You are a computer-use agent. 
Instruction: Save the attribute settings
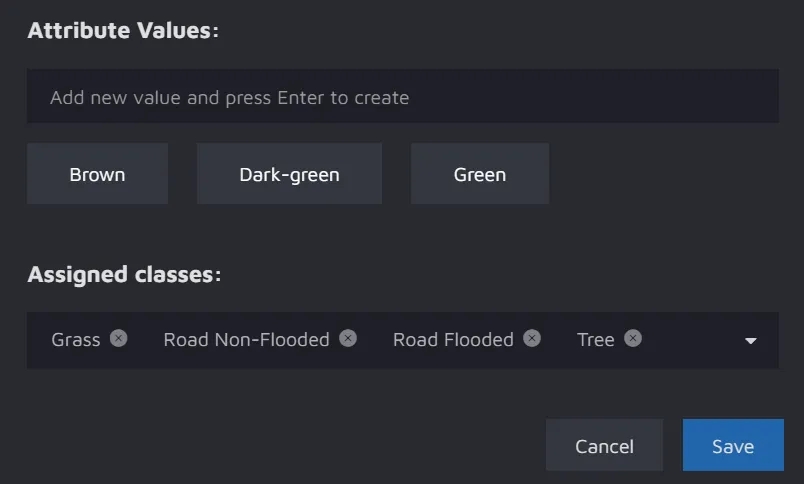click(733, 446)
